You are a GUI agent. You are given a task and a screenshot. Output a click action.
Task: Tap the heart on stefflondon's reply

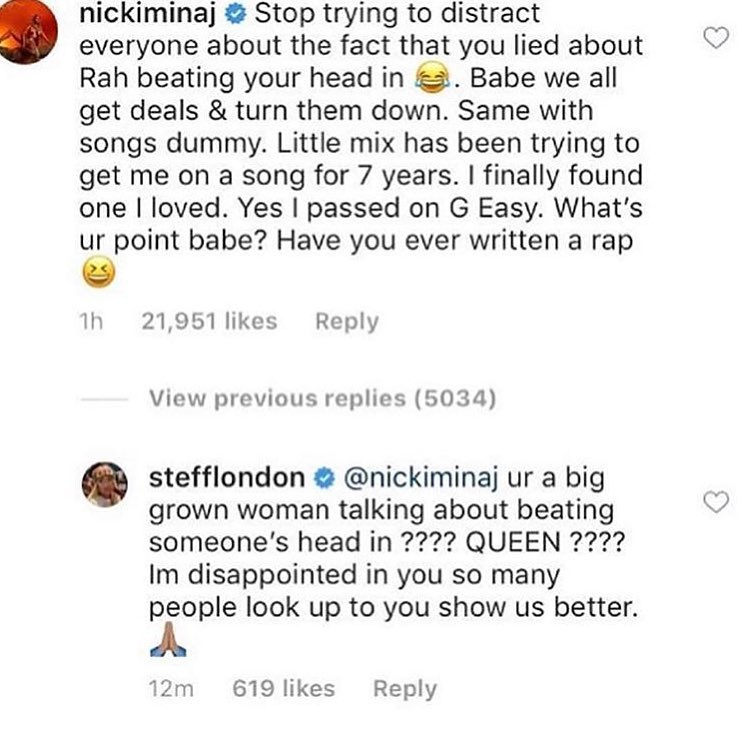[x=716, y=502]
